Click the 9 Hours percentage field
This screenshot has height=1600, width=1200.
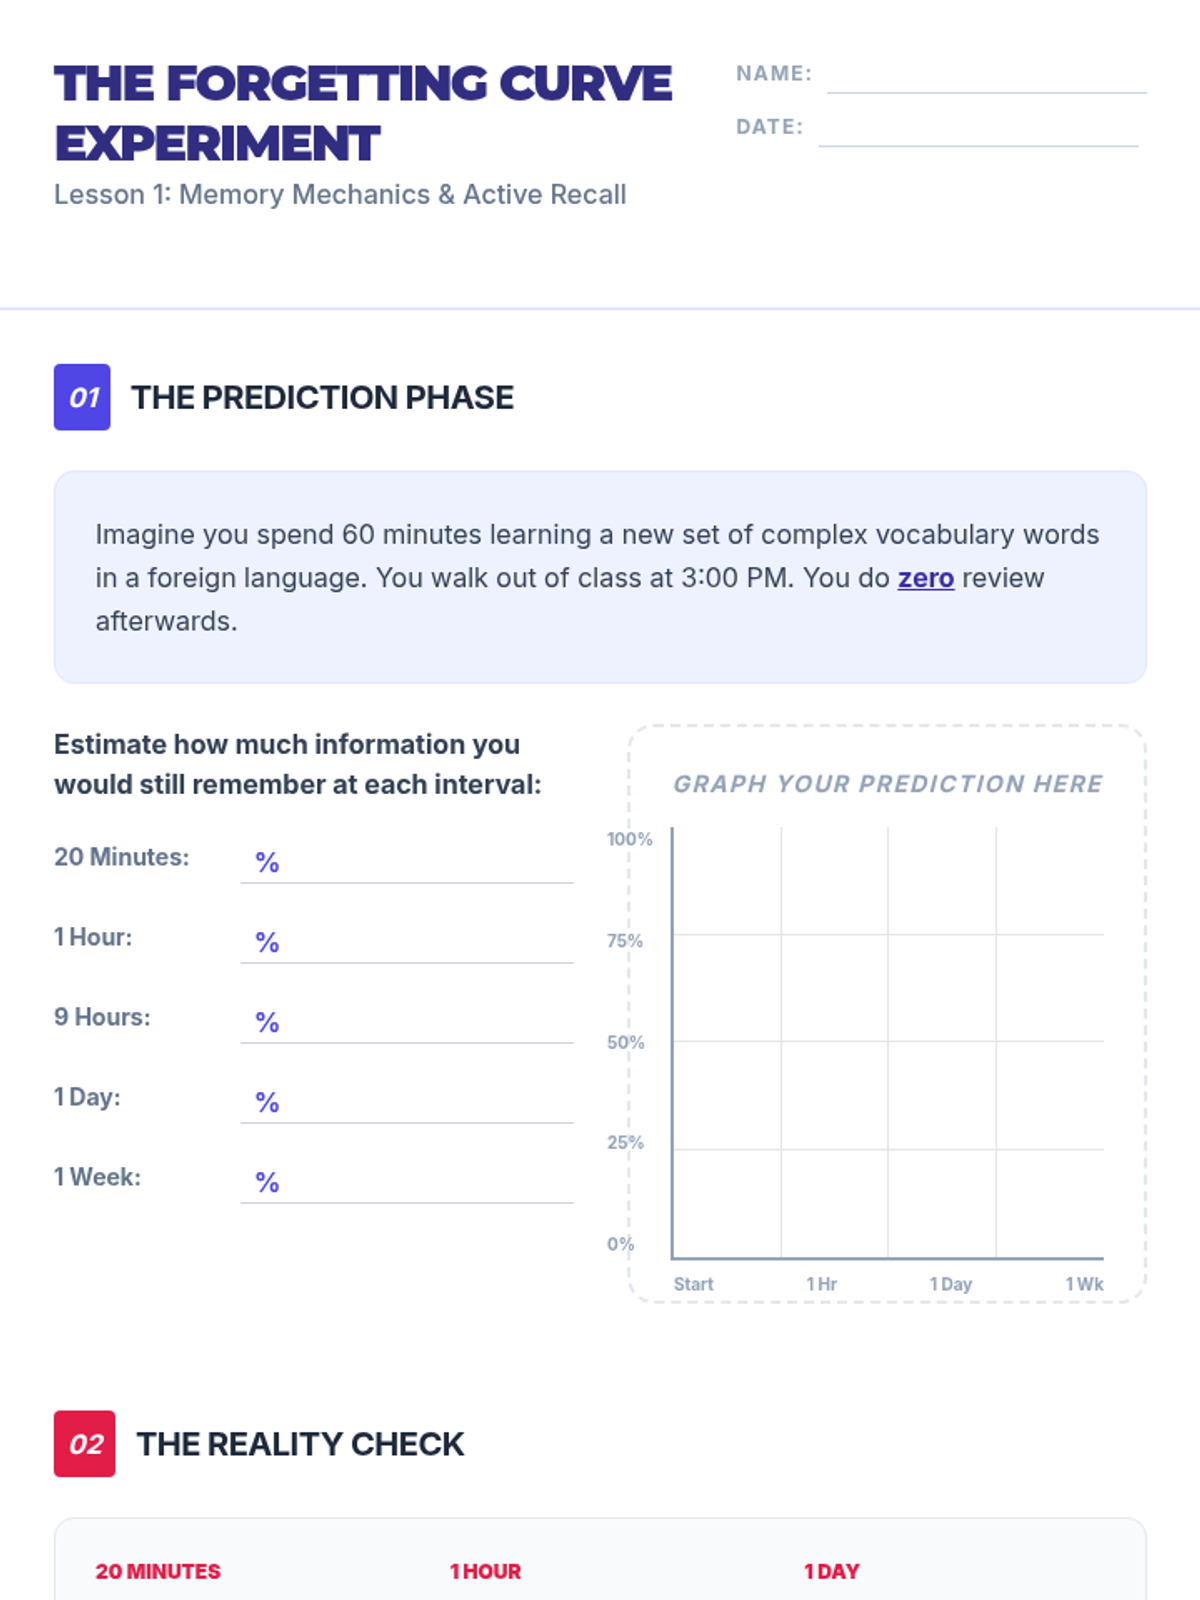407,1021
